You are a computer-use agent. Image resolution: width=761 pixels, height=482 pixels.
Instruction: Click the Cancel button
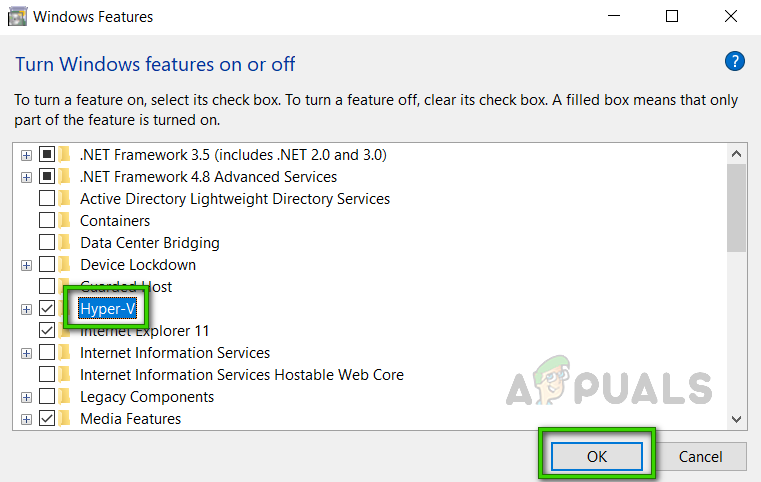pyautogui.click(x=700, y=456)
